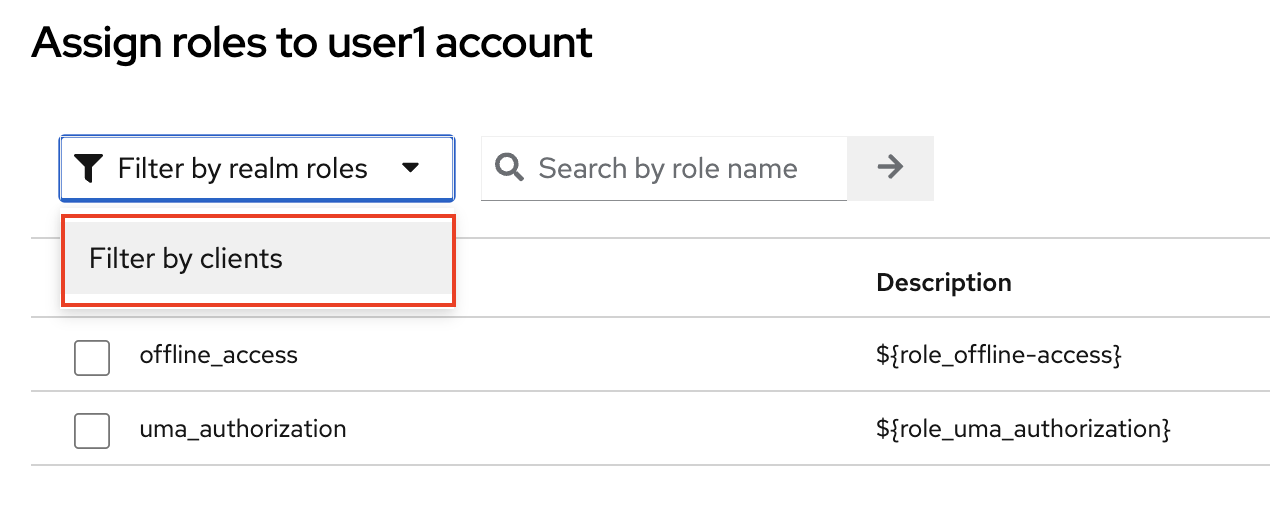
Task: Click the right arrow search submit icon
Action: click(x=890, y=168)
